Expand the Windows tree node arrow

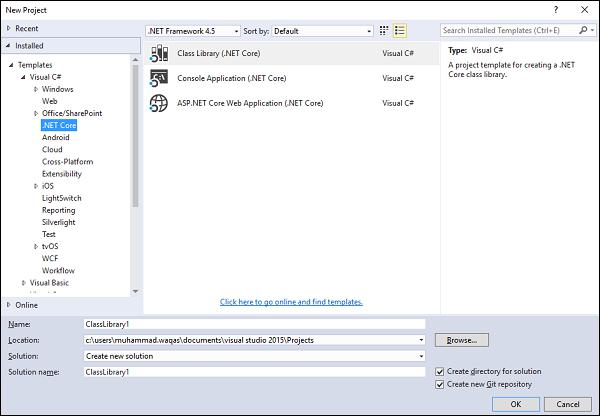click(x=36, y=89)
